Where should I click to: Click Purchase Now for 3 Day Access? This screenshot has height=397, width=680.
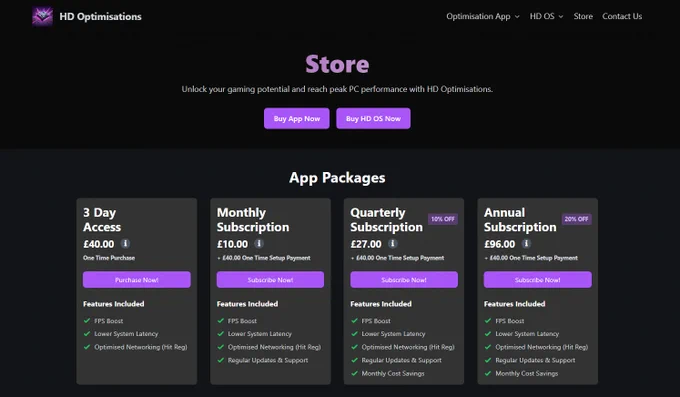(137, 280)
